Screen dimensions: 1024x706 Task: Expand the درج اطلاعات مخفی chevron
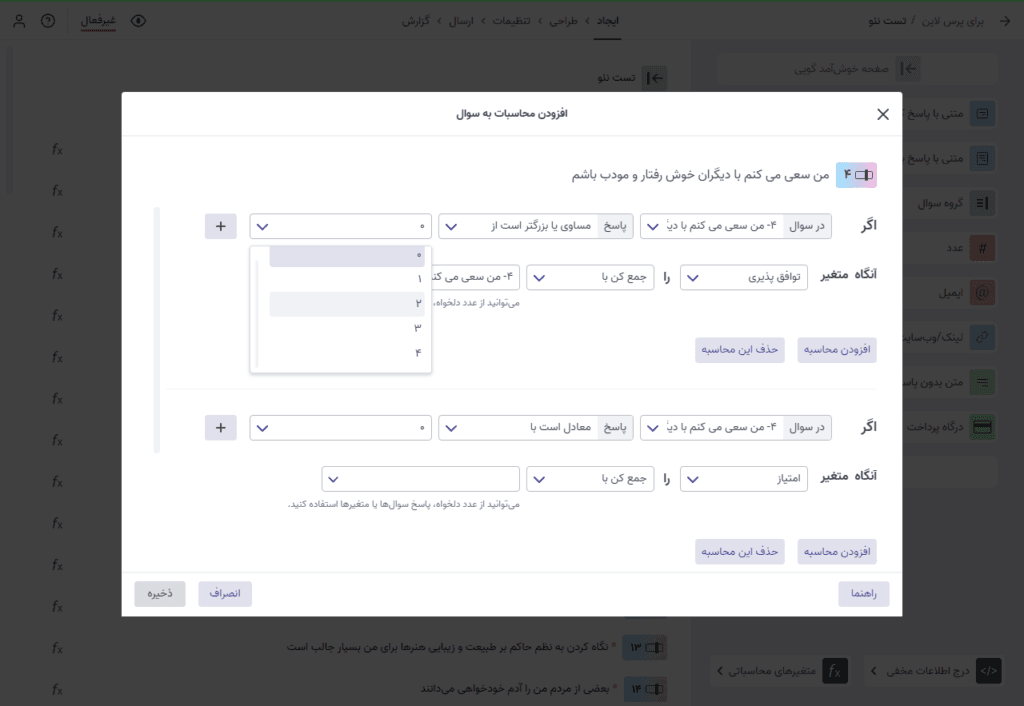click(x=874, y=671)
